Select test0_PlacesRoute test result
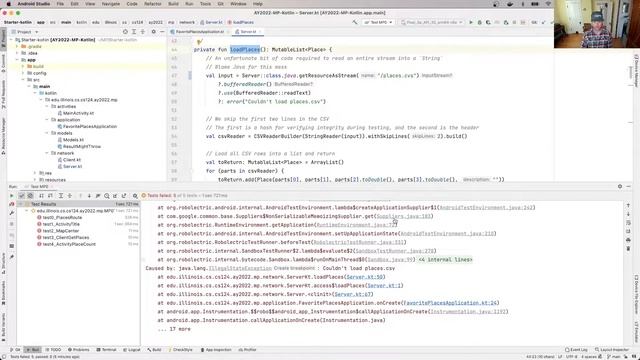This screenshot has width=640, height=360. [x=62, y=218]
